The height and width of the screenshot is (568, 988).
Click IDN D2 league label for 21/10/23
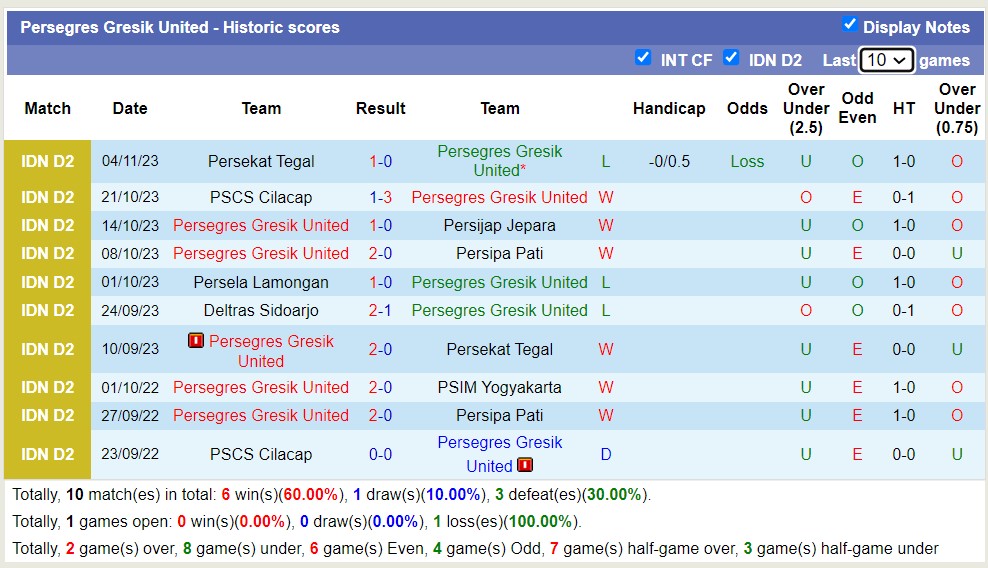[47, 197]
